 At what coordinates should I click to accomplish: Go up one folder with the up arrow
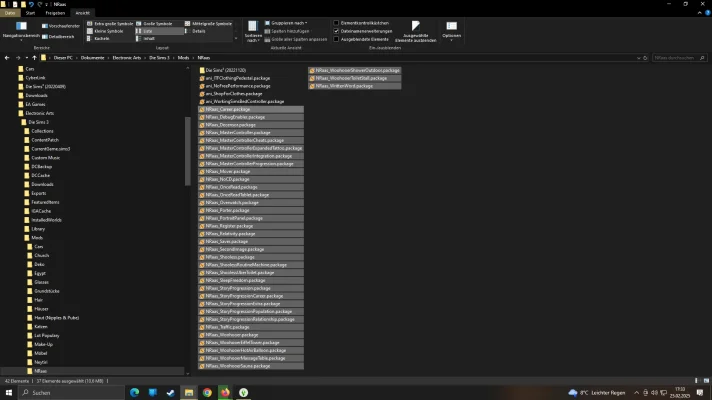[34, 58]
